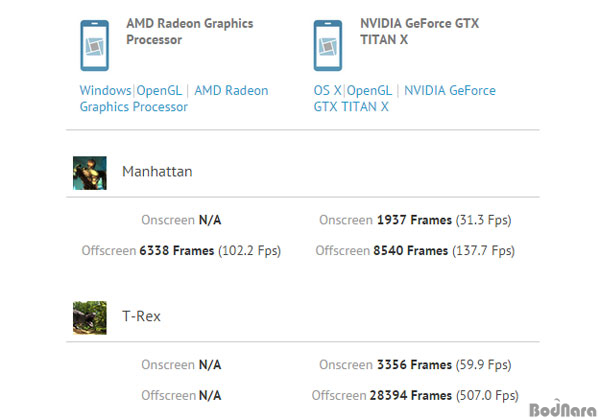
Task: Click the Offscreen 28394 Frames result
Action: click(416, 395)
